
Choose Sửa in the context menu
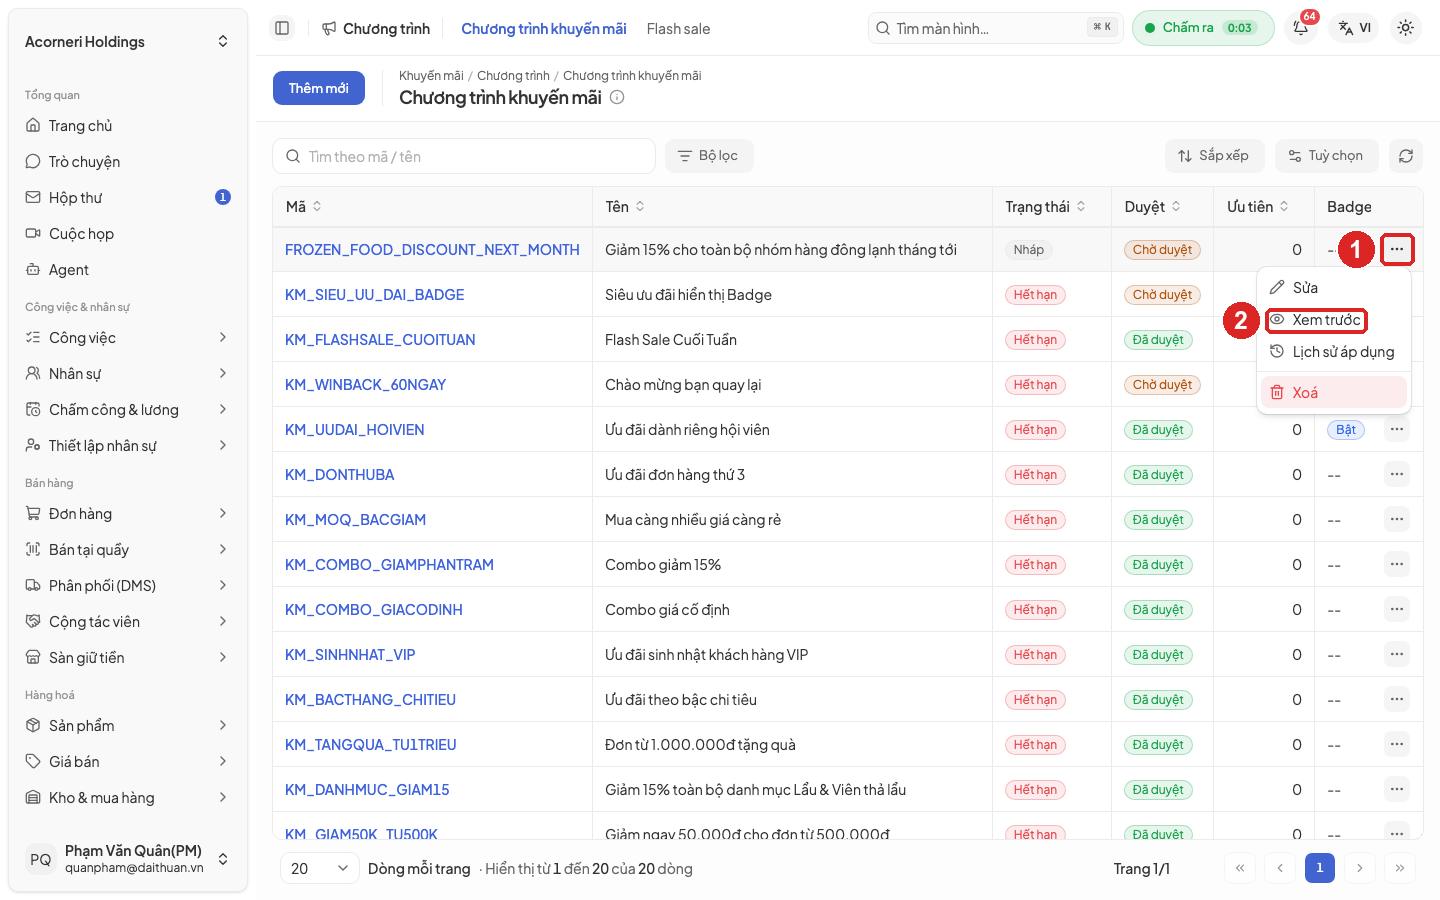(x=1334, y=288)
